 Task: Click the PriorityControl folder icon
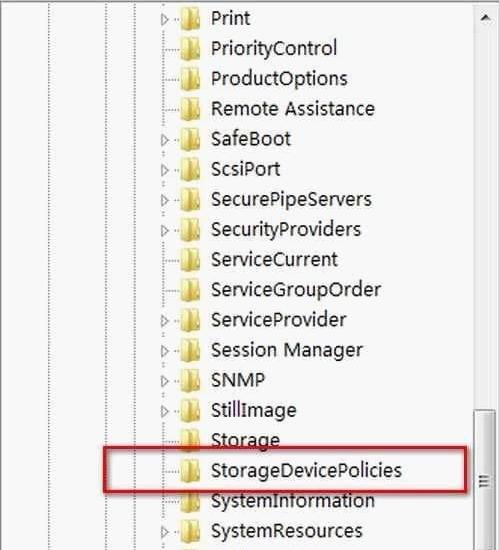click(190, 49)
